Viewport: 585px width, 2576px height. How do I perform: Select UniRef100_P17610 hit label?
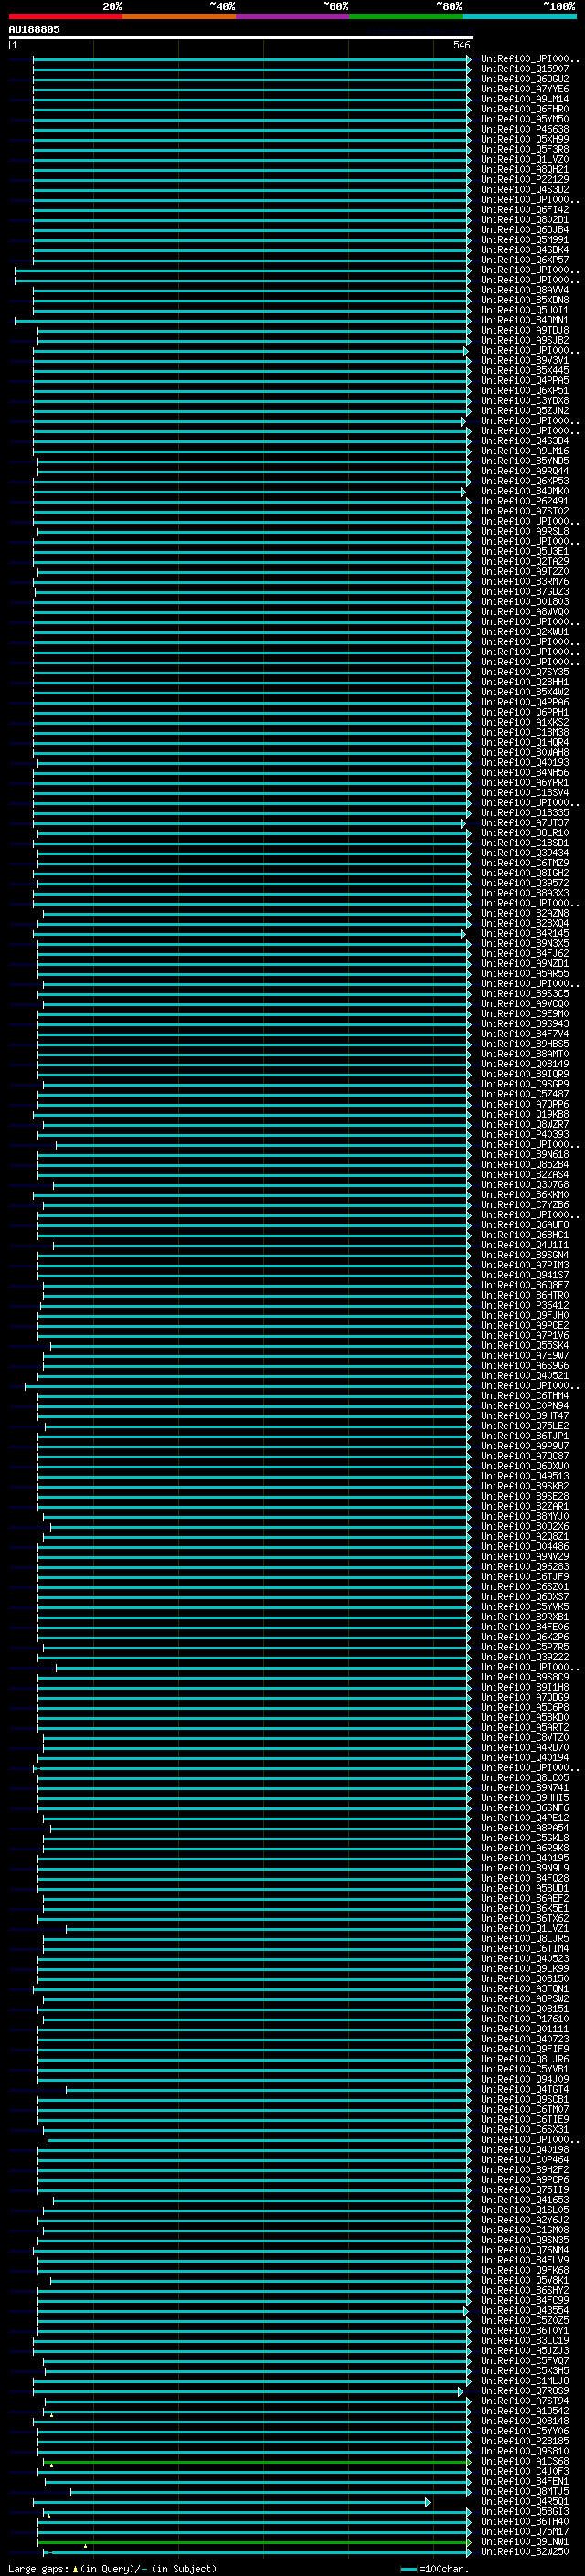(525, 2018)
